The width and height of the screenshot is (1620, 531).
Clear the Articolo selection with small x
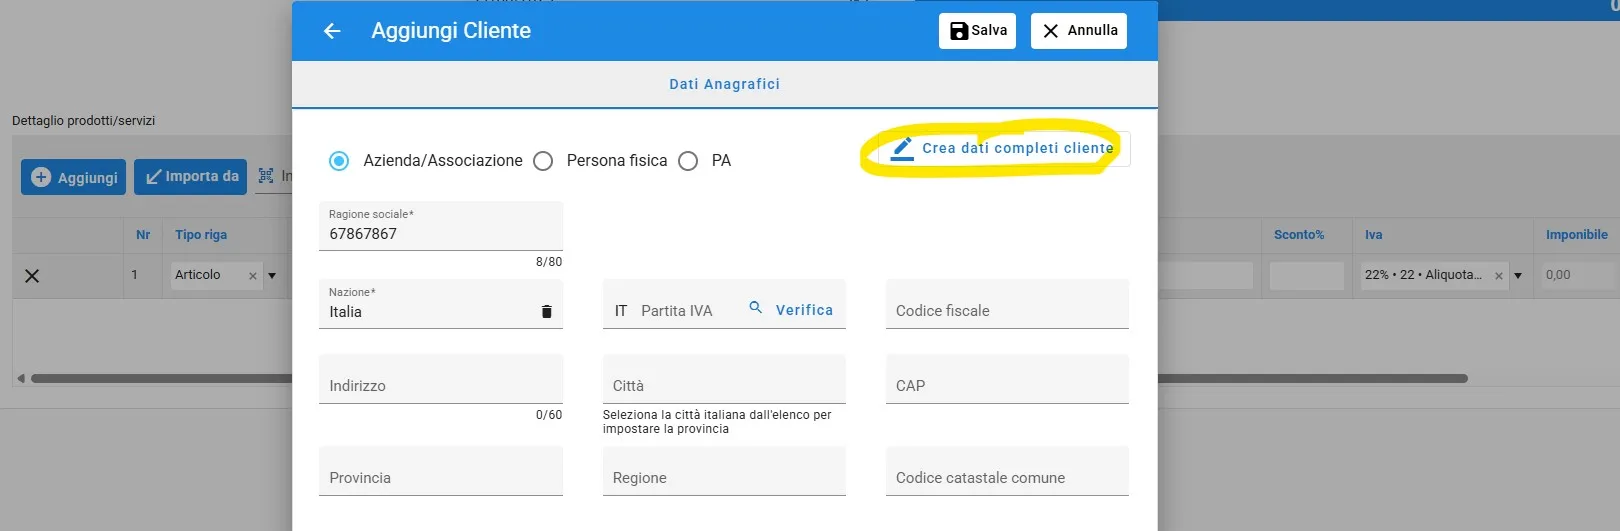(x=253, y=276)
